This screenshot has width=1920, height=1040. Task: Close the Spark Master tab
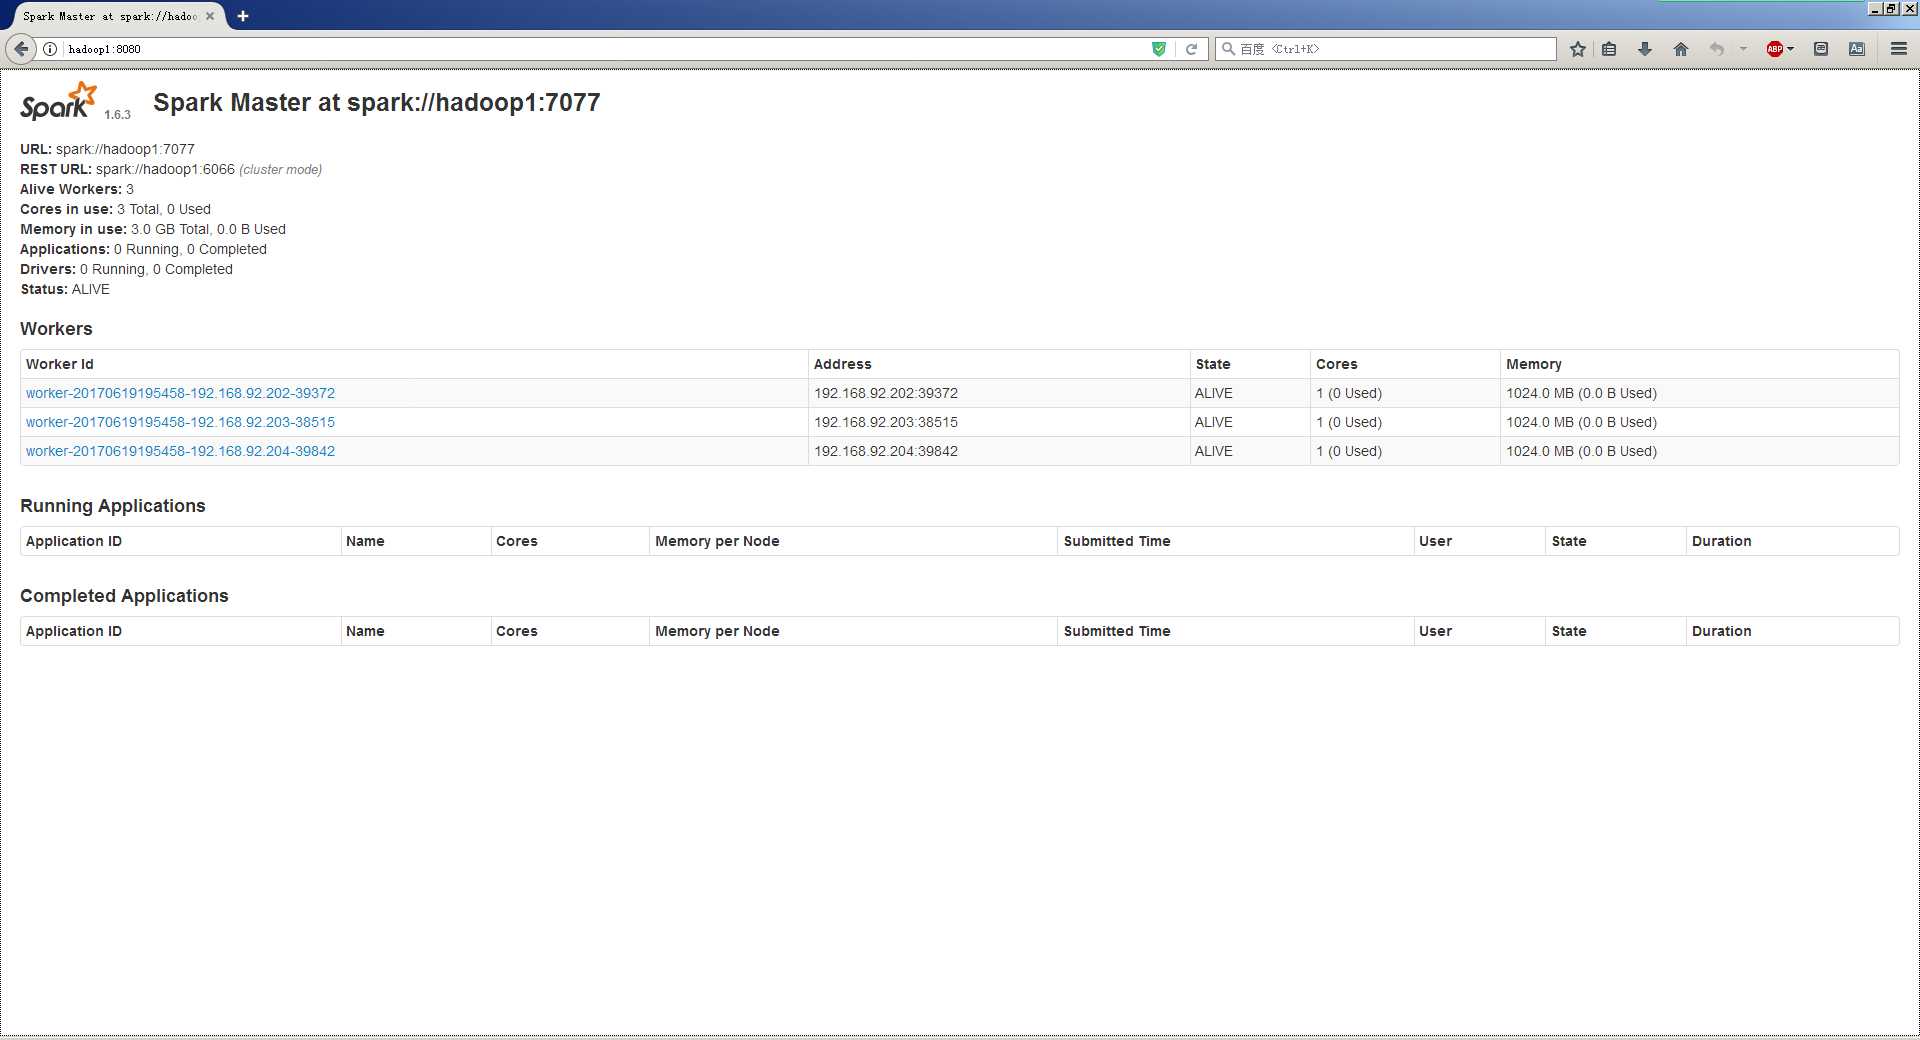tap(210, 16)
